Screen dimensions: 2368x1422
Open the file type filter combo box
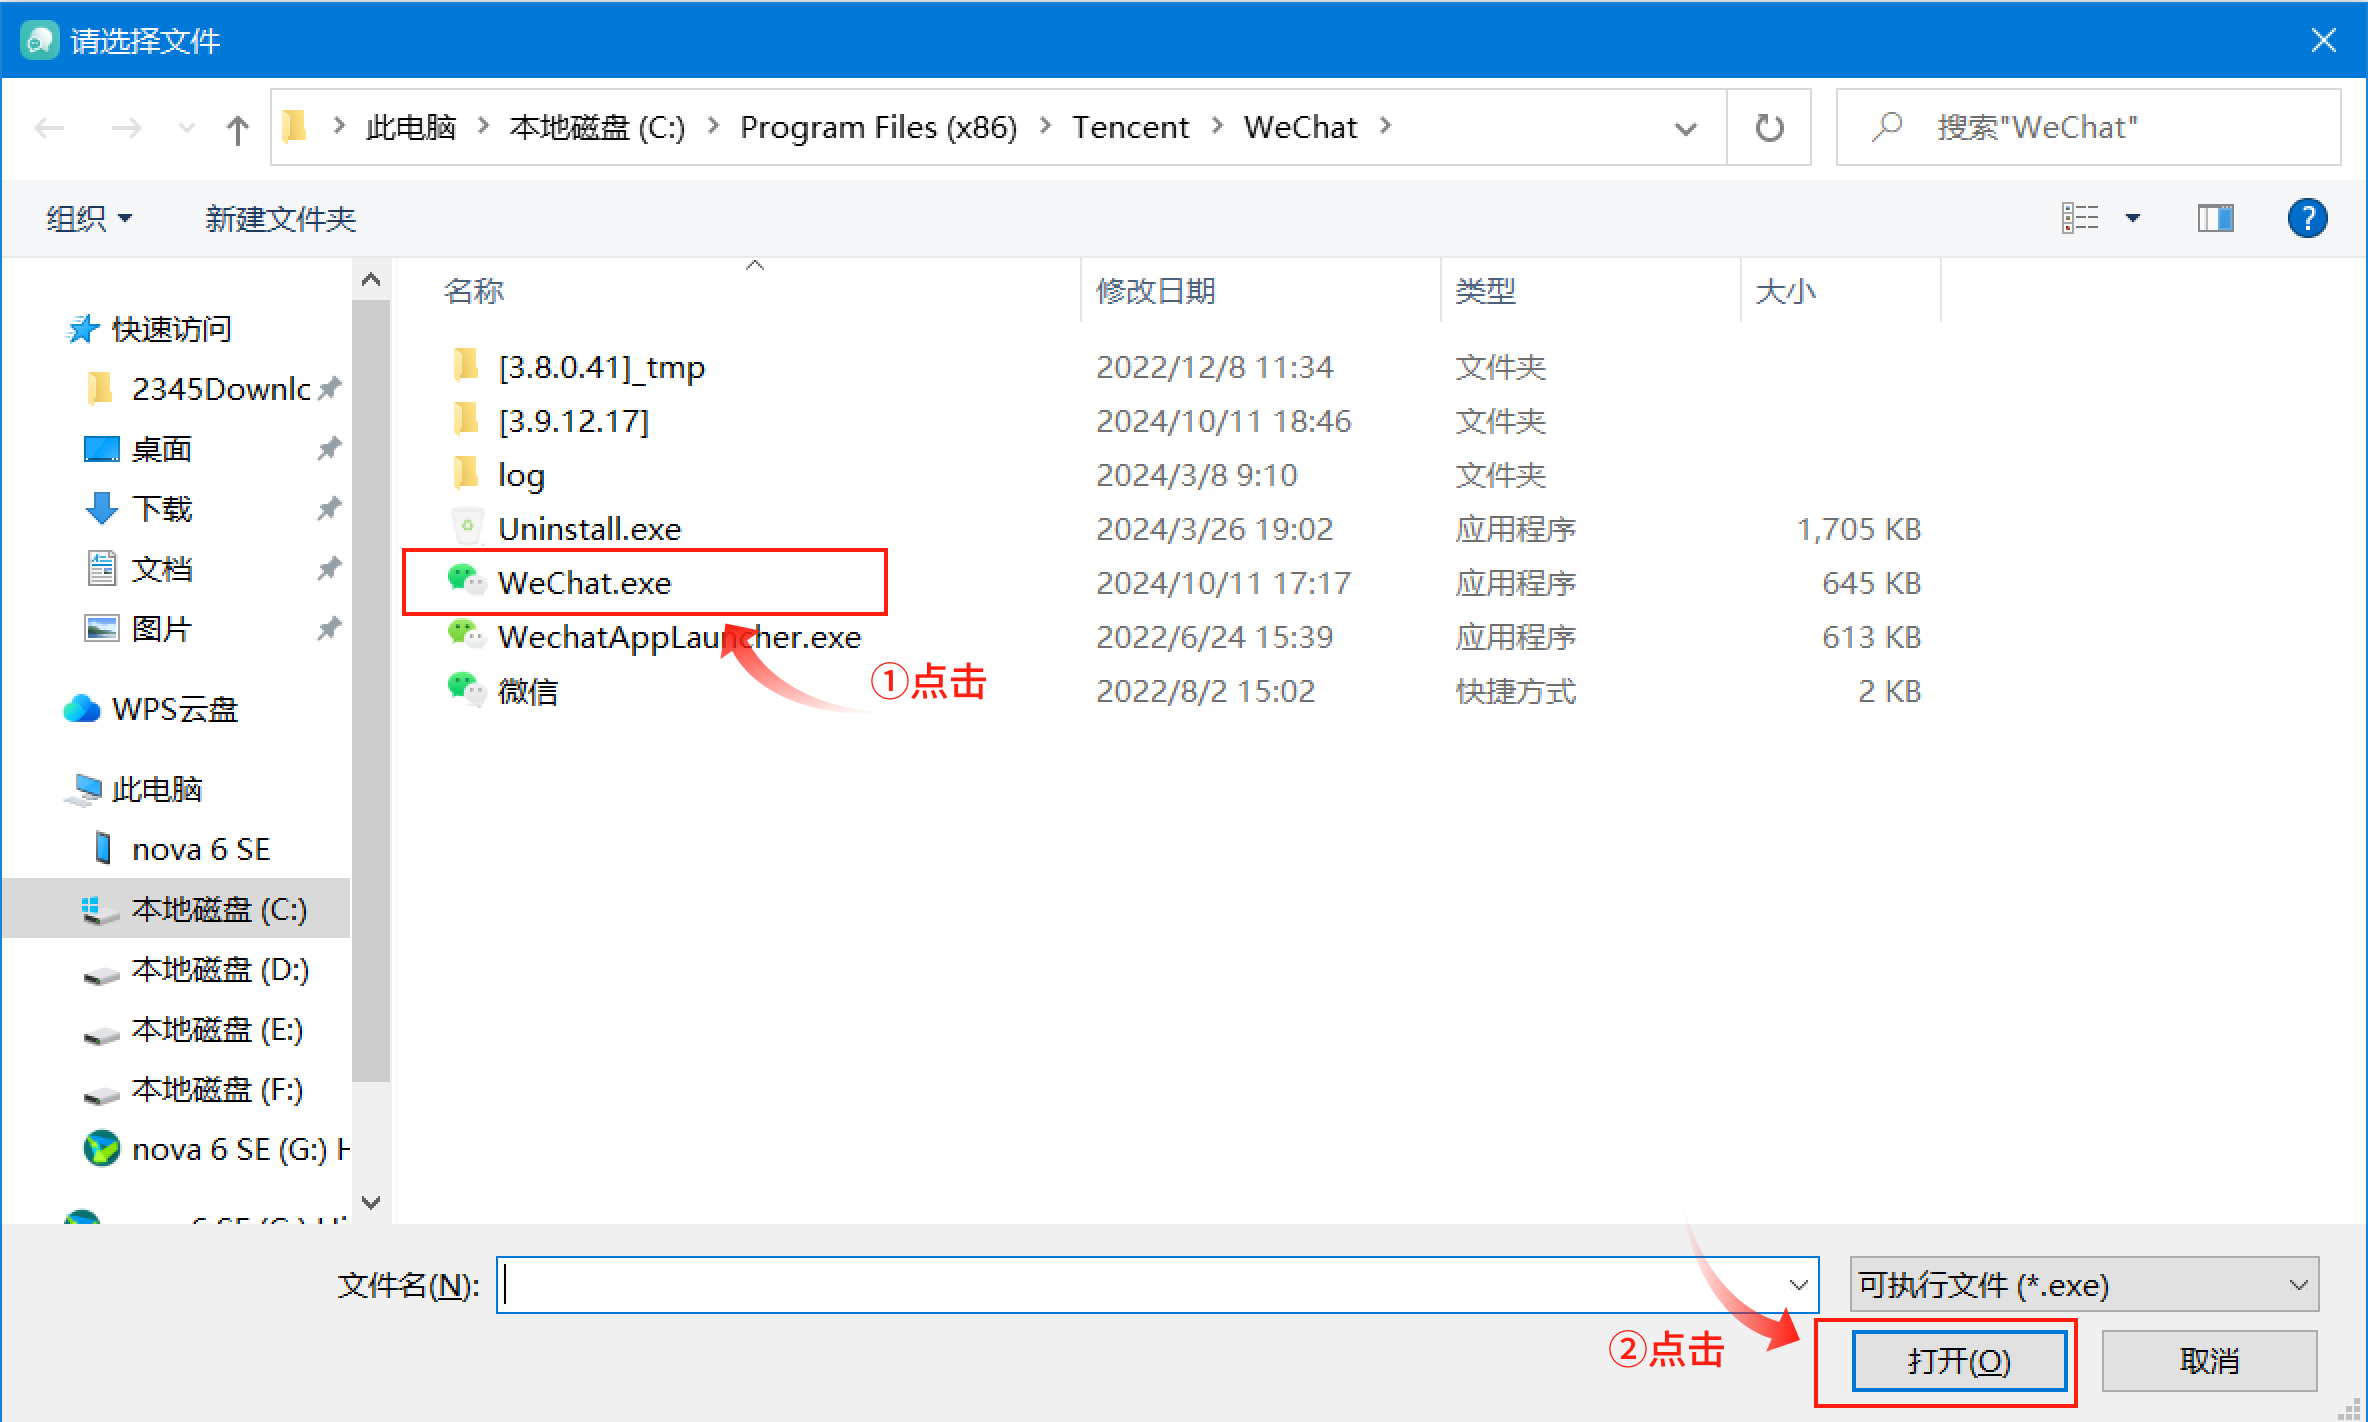coord(2083,1285)
